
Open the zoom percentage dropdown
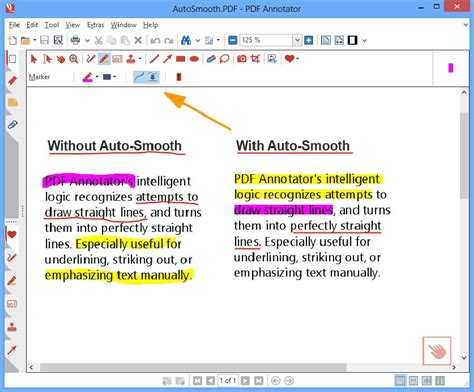tap(297, 41)
